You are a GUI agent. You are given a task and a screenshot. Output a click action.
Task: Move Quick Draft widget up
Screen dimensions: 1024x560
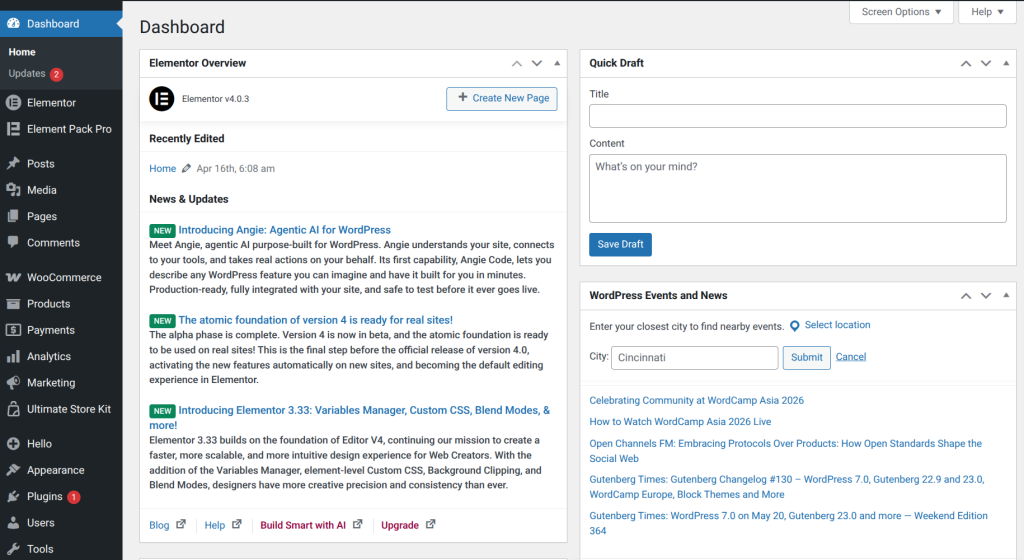[966, 63]
